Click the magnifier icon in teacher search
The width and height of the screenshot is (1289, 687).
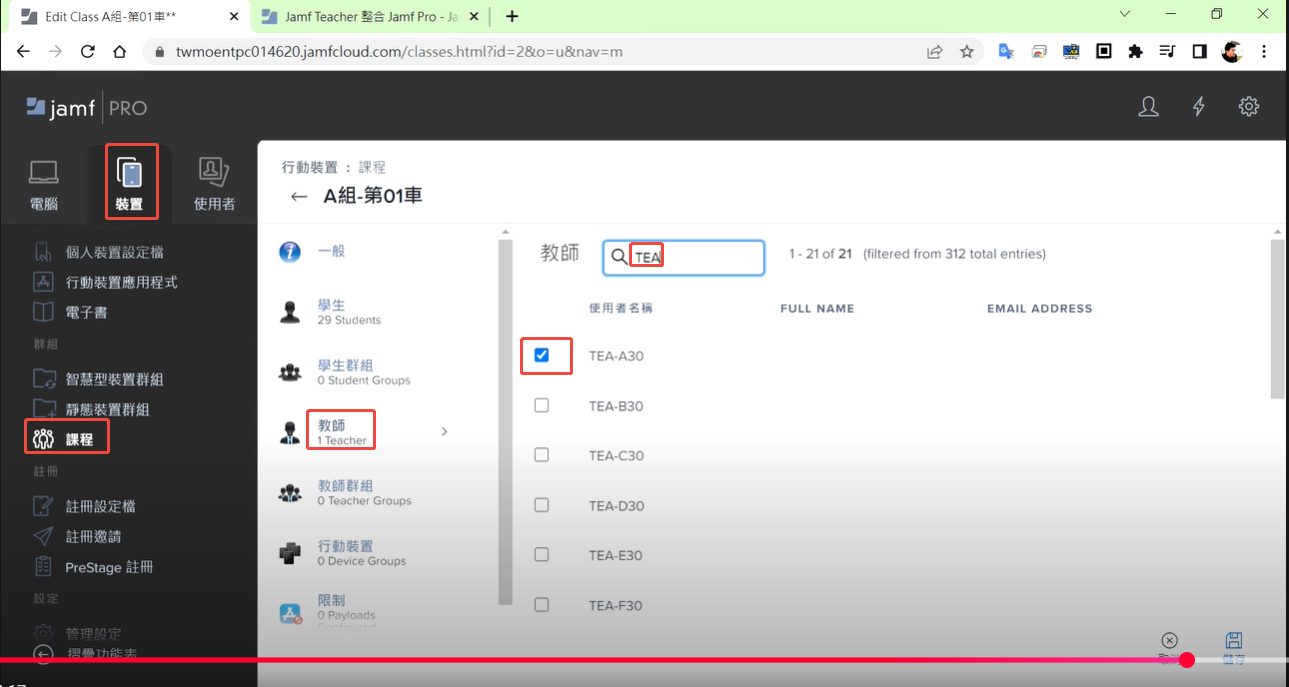[x=619, y=257]
